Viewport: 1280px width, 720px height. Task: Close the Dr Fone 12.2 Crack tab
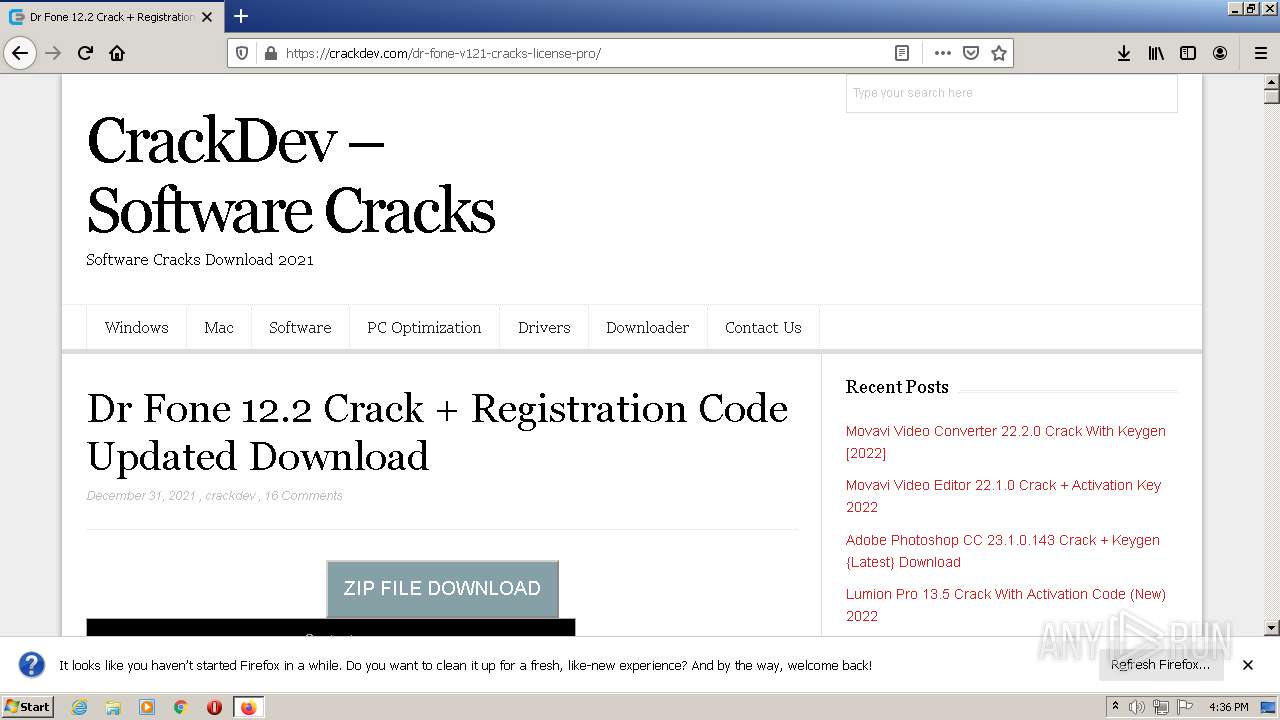[x=207, y=17]
